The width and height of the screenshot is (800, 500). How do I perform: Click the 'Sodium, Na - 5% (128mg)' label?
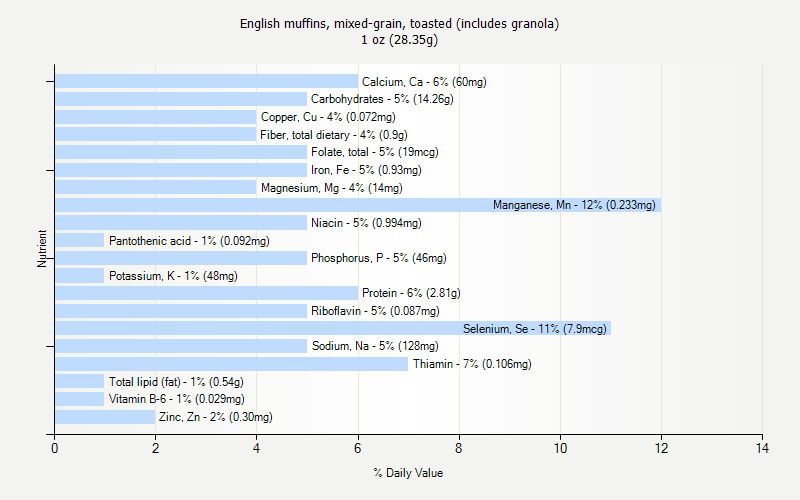(x=375, y=346)
